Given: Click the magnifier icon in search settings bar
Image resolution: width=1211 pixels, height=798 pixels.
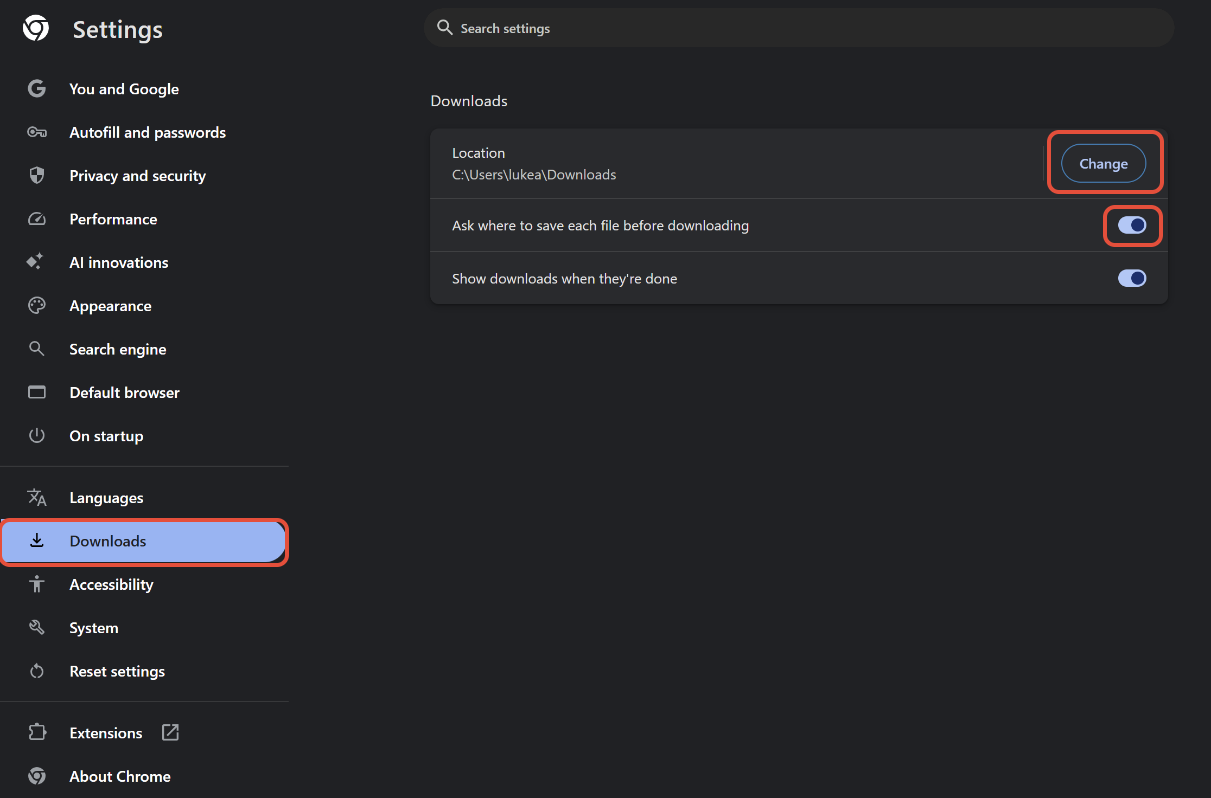Looking at the screenshot, I should point(445,28).
